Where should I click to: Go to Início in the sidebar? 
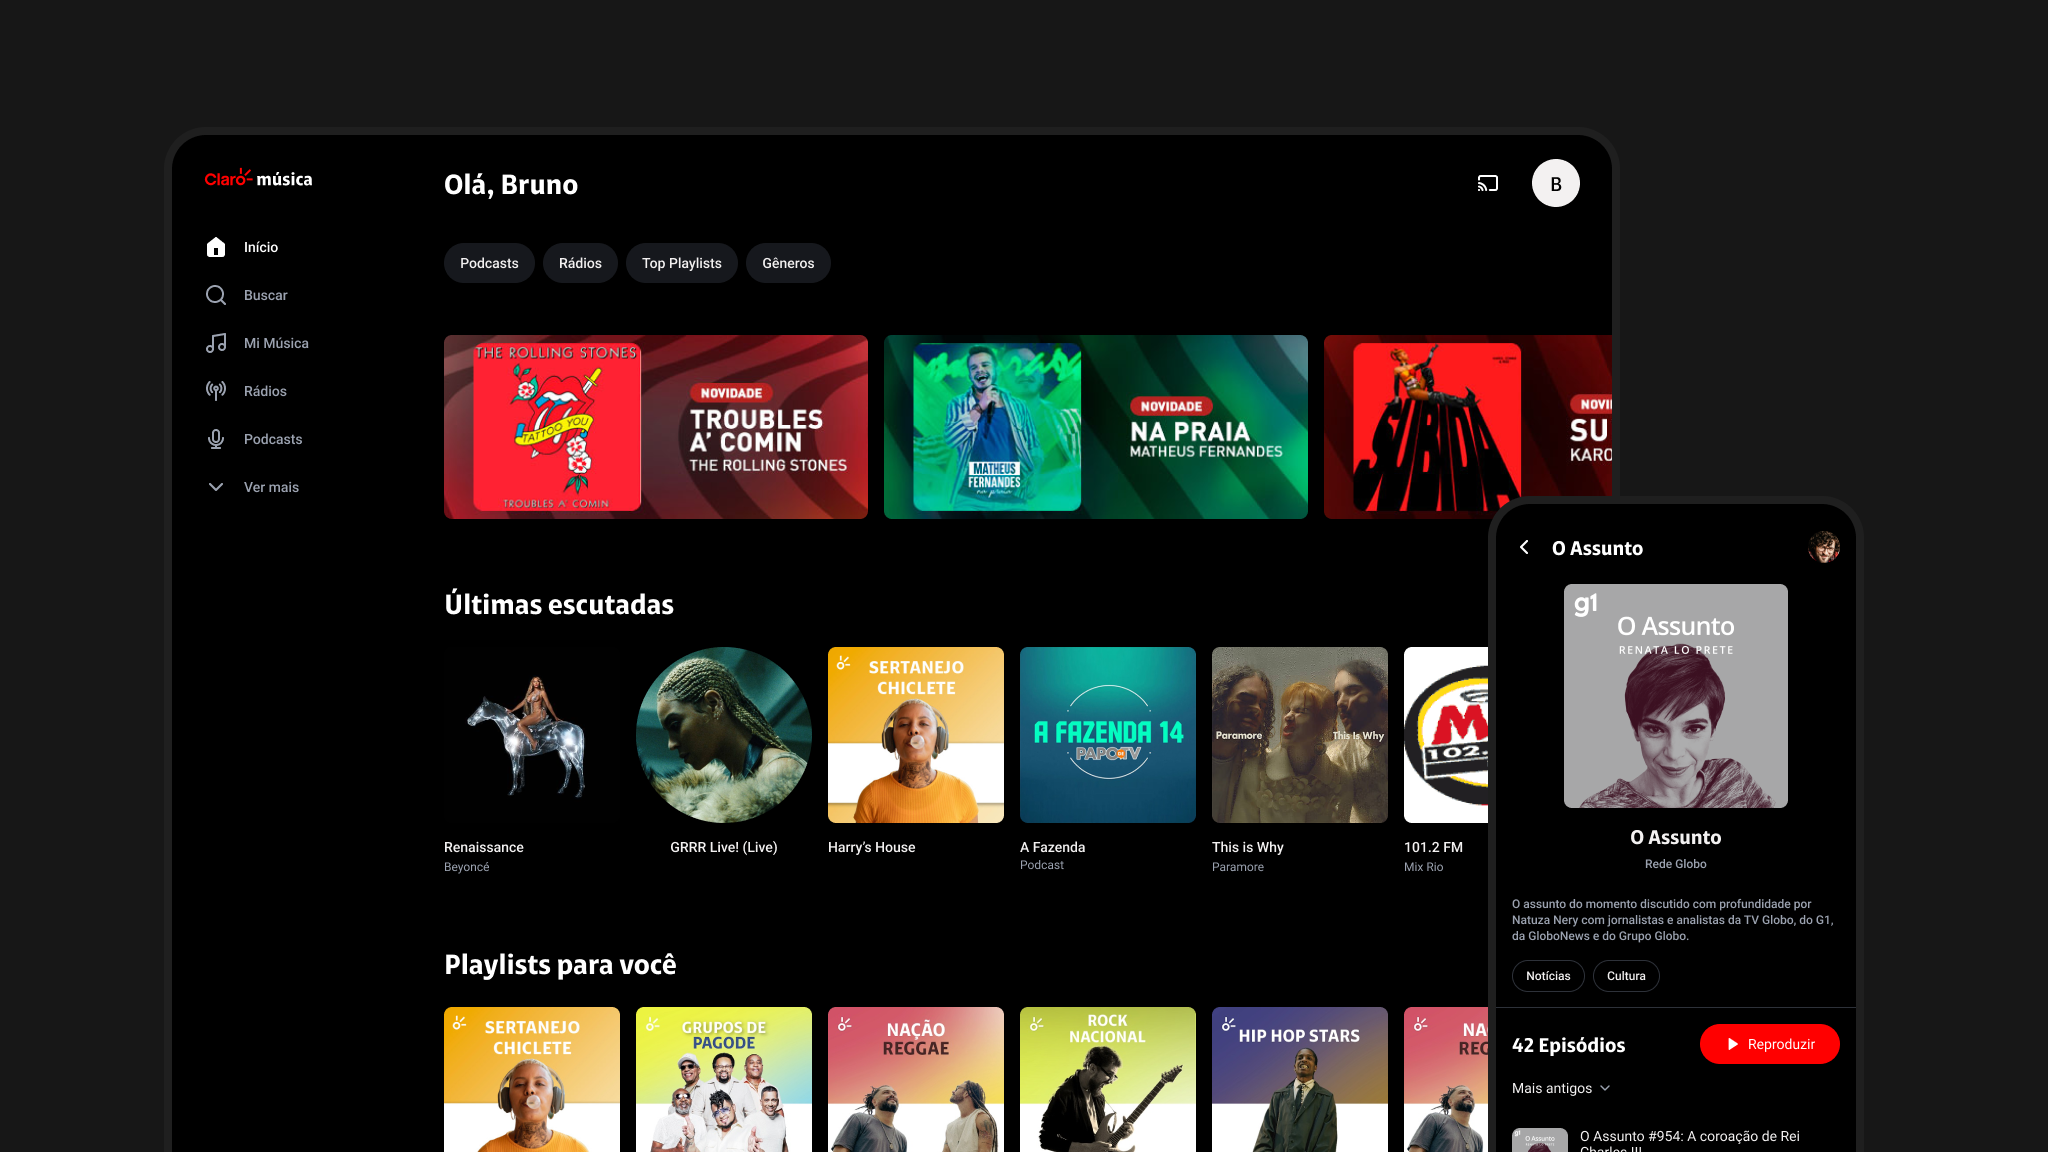pyautogui.click(x=261, y=247)
